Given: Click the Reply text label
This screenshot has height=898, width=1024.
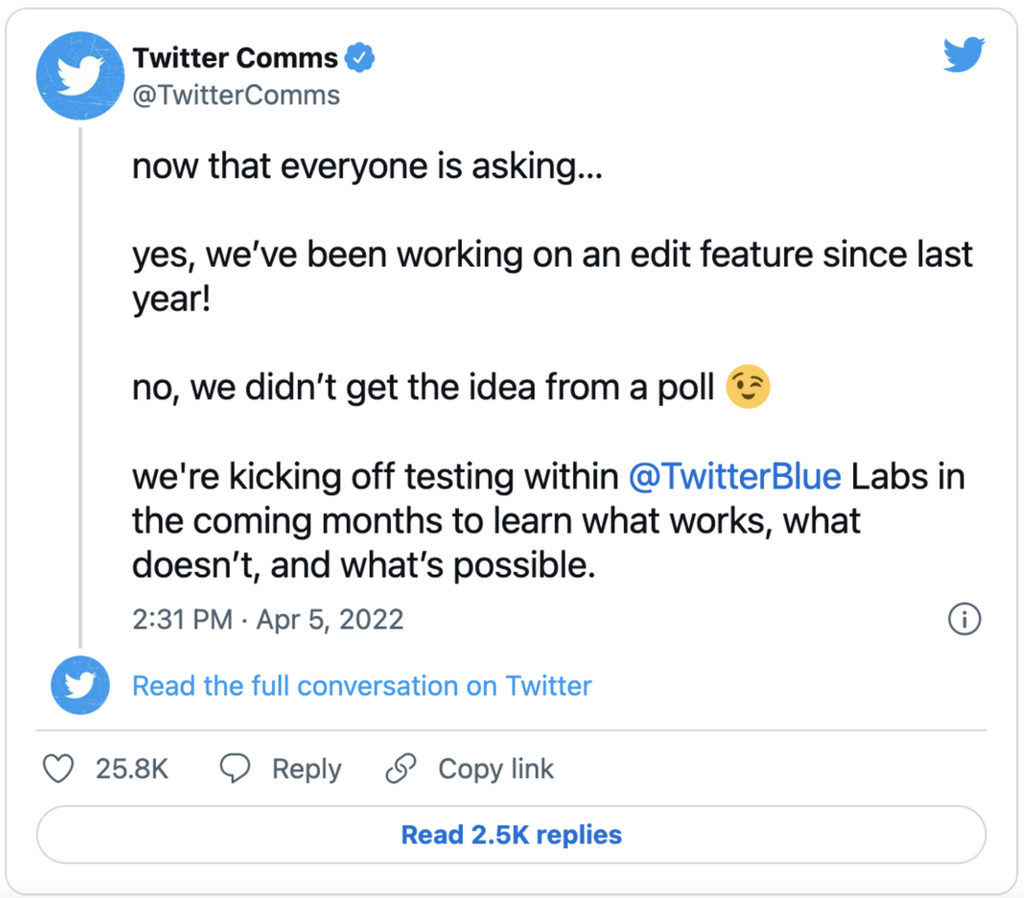Looking at the screenshot, I should tap(307, 769).
